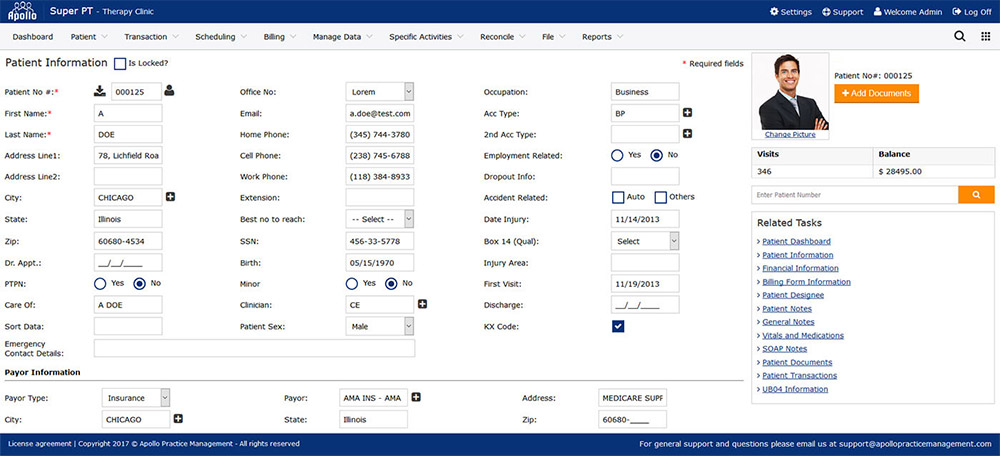
Task: Open the Patient Sex dropdown
Action: point(380,326)
